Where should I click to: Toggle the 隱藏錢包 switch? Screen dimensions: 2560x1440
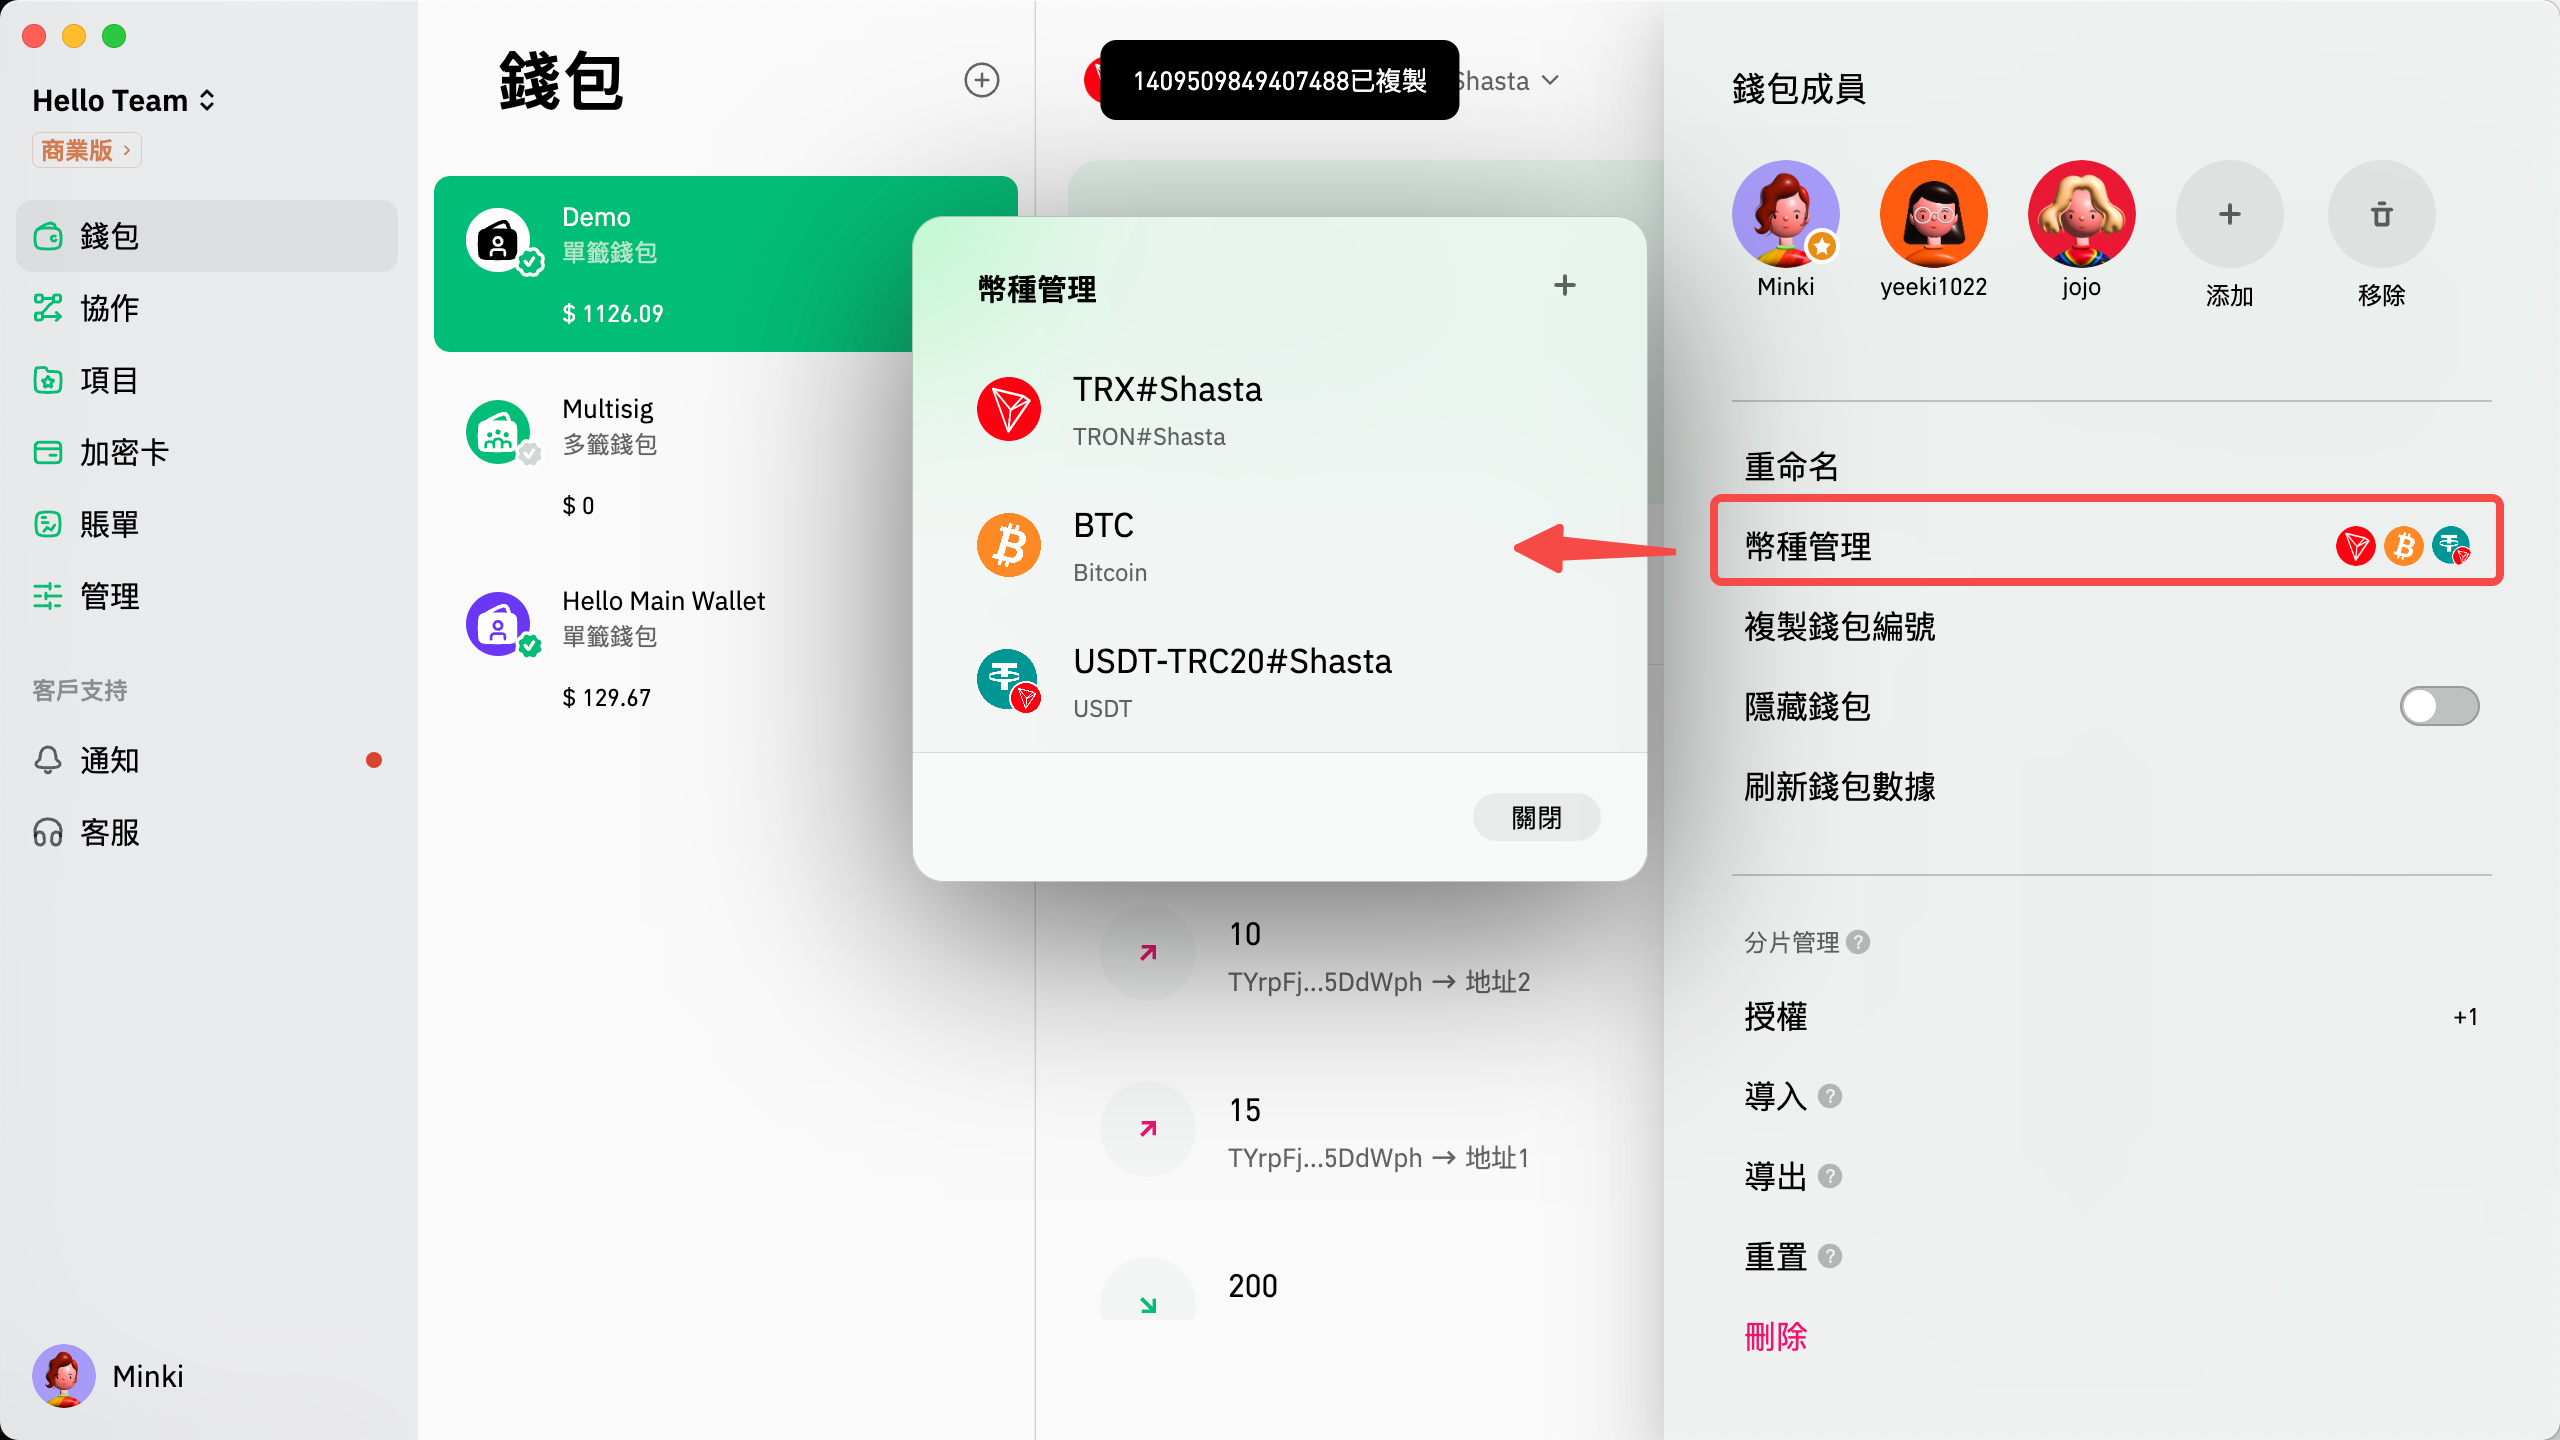[2438, 706]
